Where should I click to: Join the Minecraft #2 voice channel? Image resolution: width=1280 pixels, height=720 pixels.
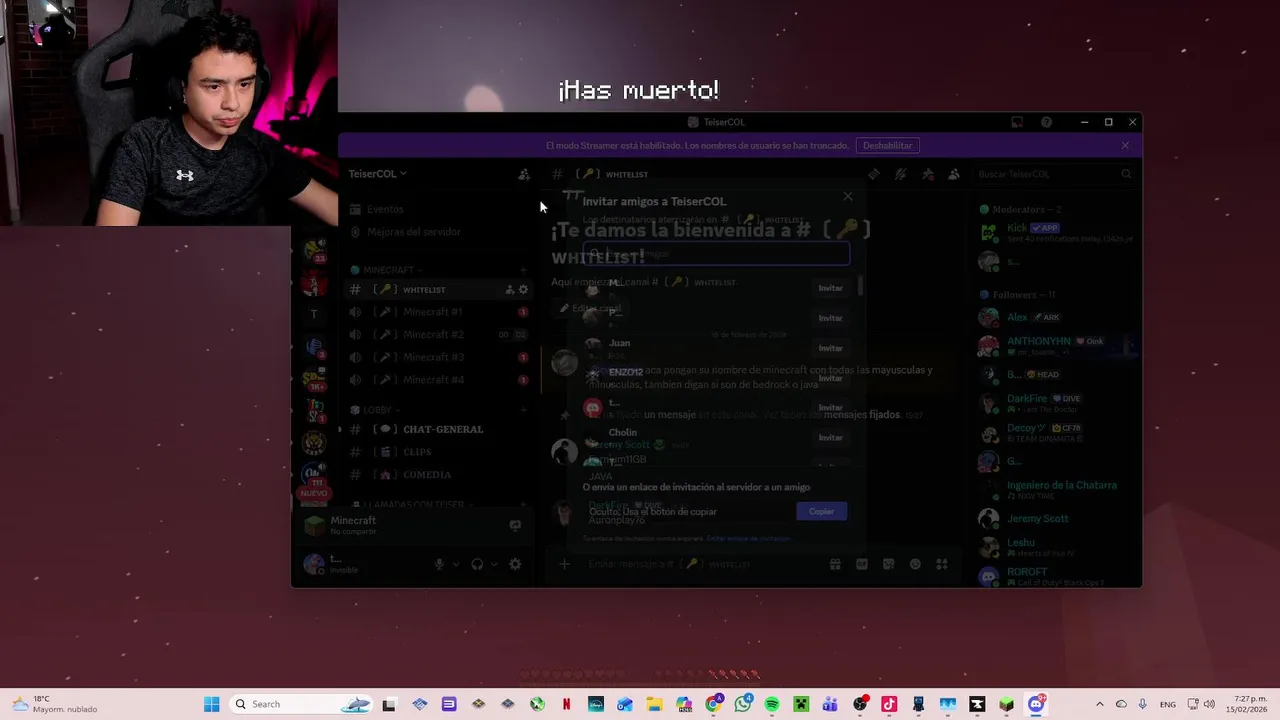click(x=438, y=335)
